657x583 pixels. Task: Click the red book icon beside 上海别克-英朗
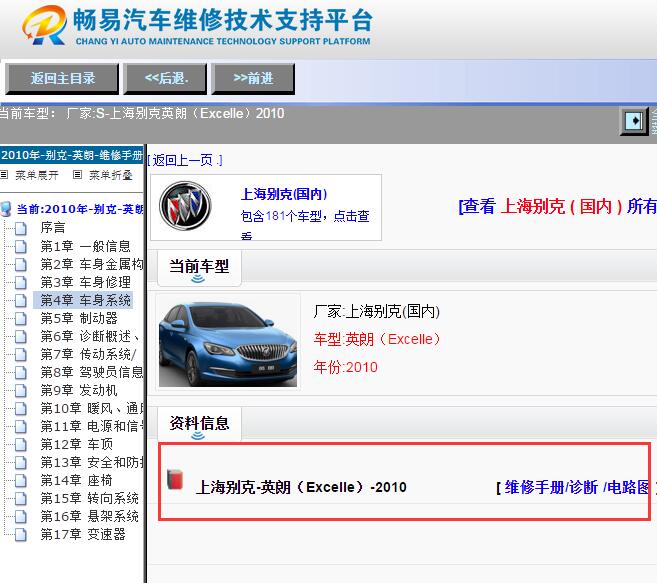pyautogui.click(x=175, y=479)
